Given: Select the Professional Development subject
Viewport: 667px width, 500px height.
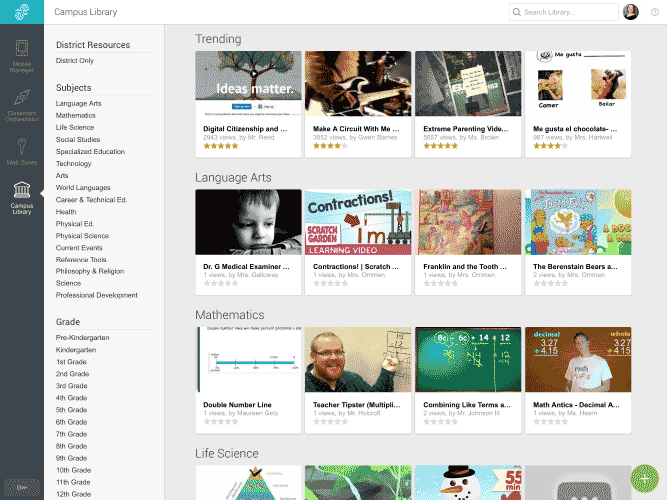Looking at the screenshot, I should tap(97, 295).
